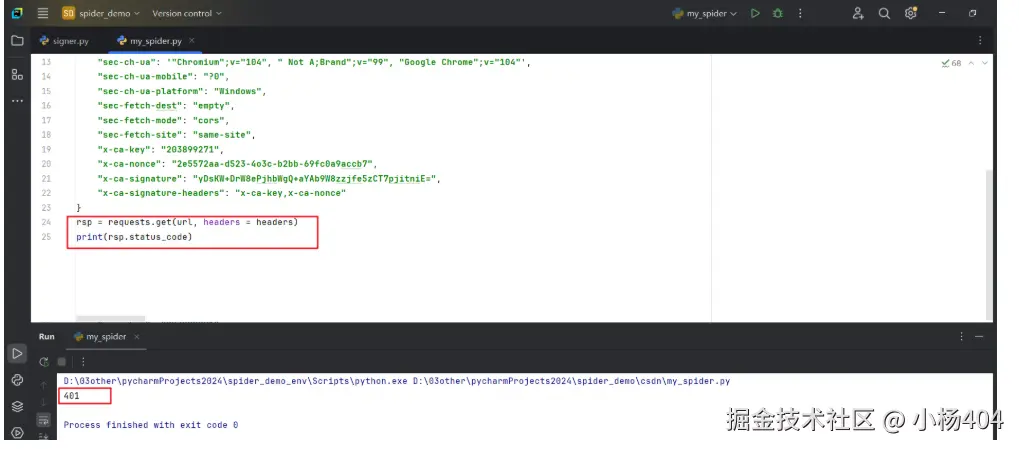Image resolution: width=1019 pixels, height=449 pixels.
Task: Click the "sec-ch-ua" Chromium line
Action: tap(314, 62)
